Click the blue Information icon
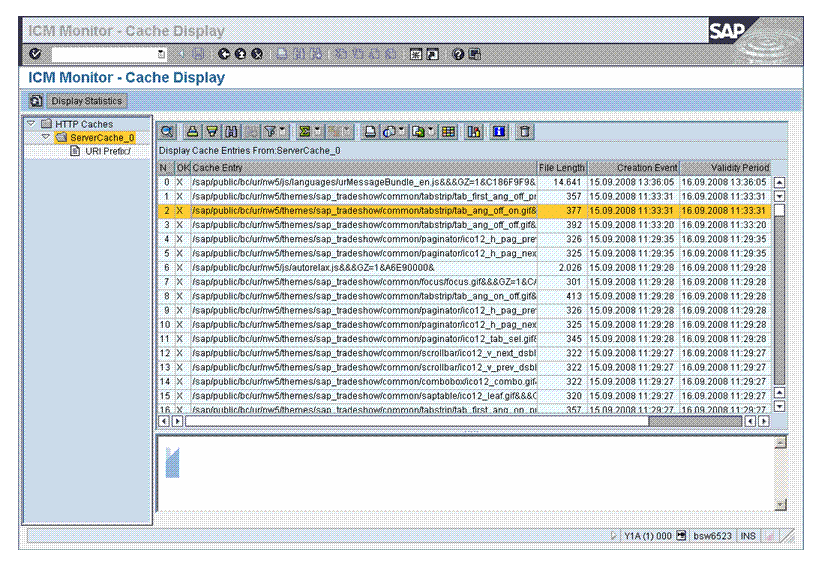The image size is (822, 567). (x=499, y=132)
